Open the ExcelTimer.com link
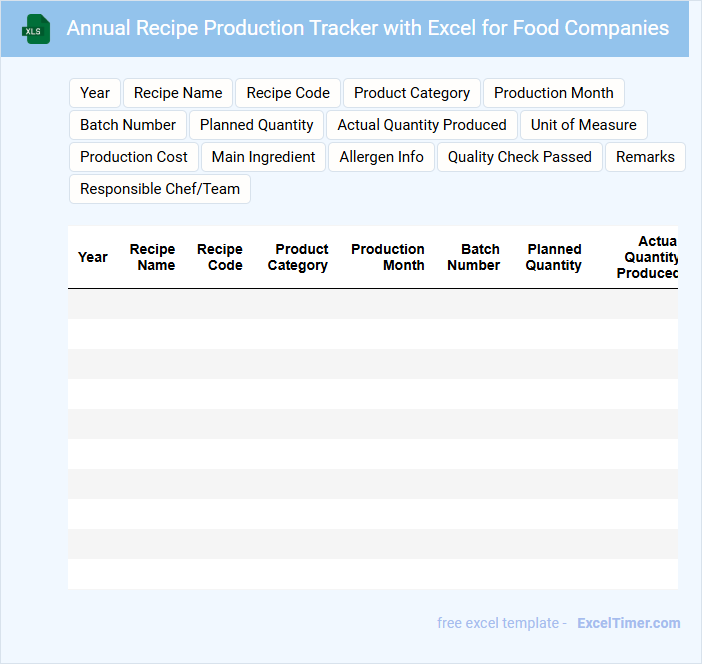 click(628, 623)
